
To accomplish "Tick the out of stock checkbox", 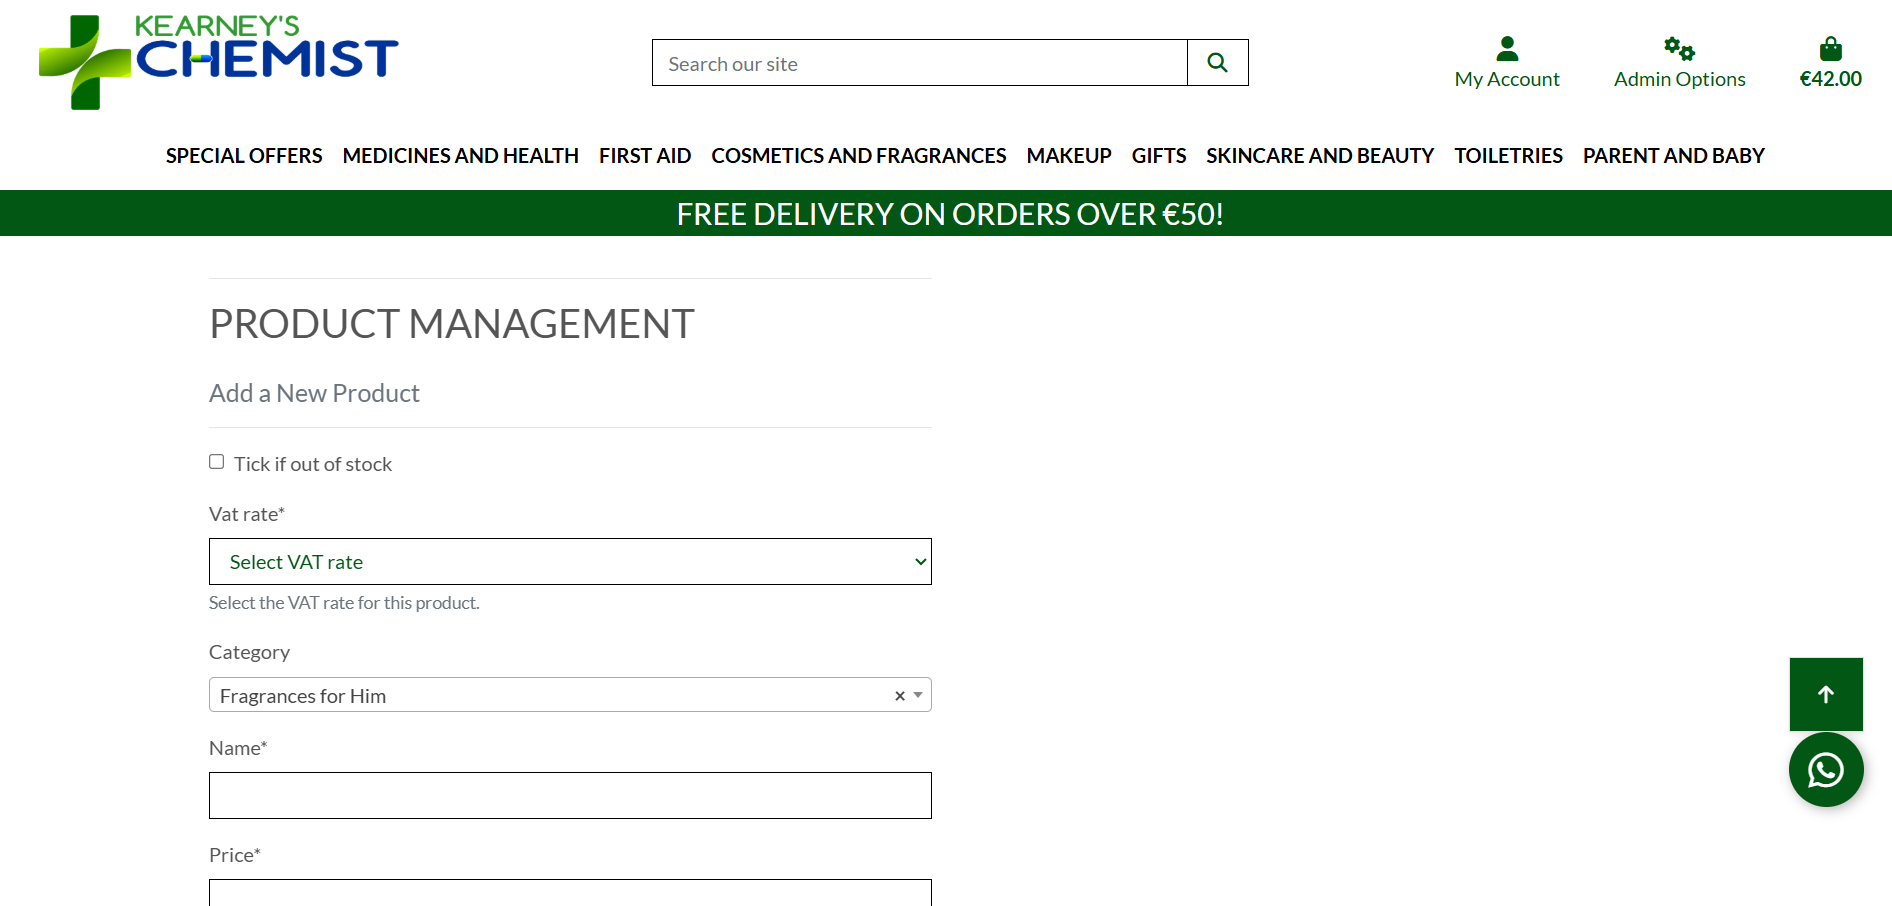I will [217, 462].
